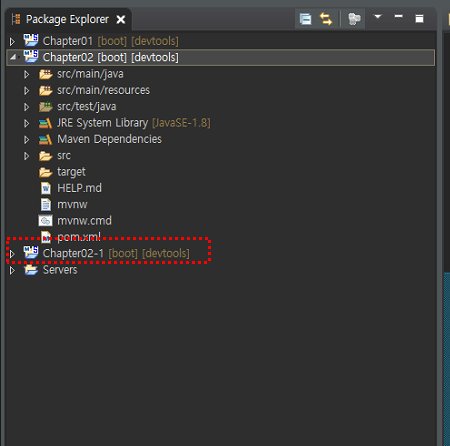Viewport: 450px width, 446px height.
Task: Expand Maven Dependencies node
Action: click(26, 140)
